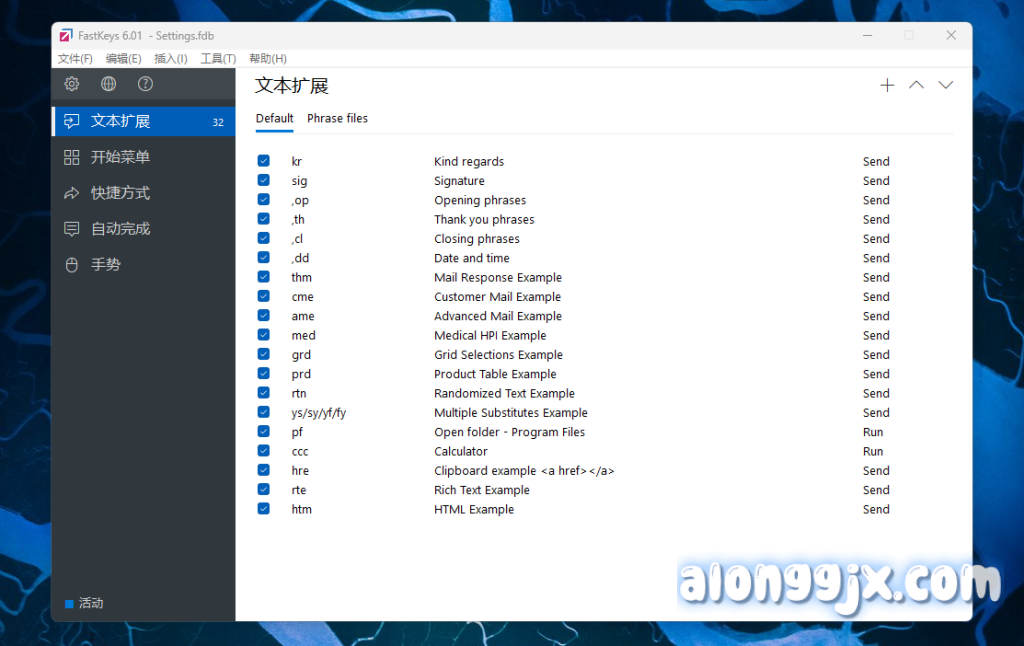Select 开始菜单 in the sidebar

[120, 157]
